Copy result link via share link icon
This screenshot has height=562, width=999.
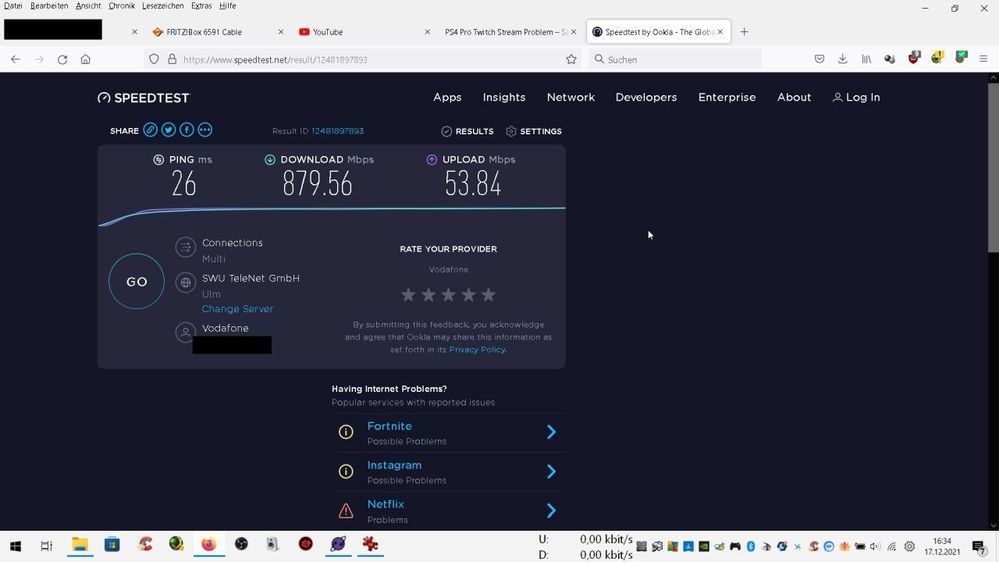pos(150,130)
